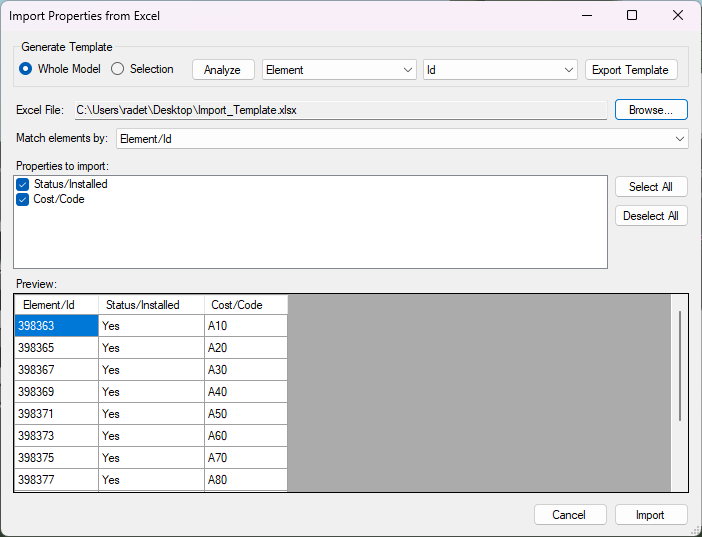Click the Element/Id column header
The image size is (702, 537).
click(x=56, y=305)
